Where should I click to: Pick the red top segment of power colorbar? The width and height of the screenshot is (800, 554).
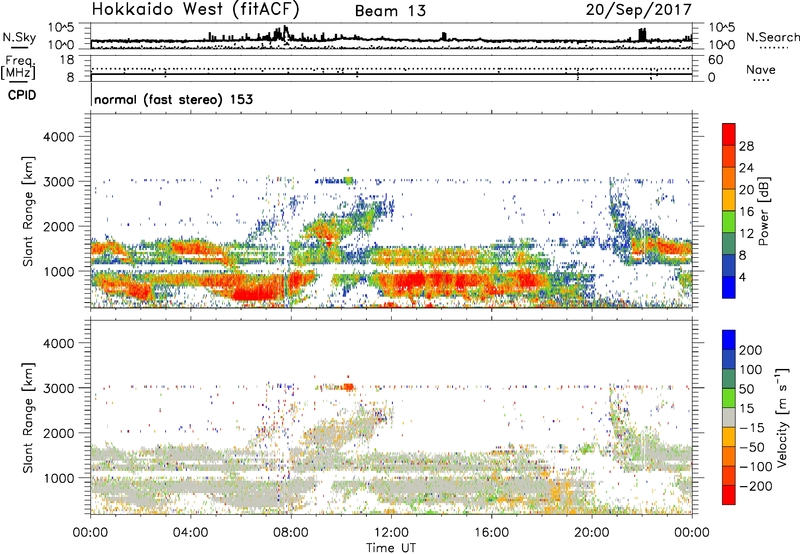coord(729,134)
